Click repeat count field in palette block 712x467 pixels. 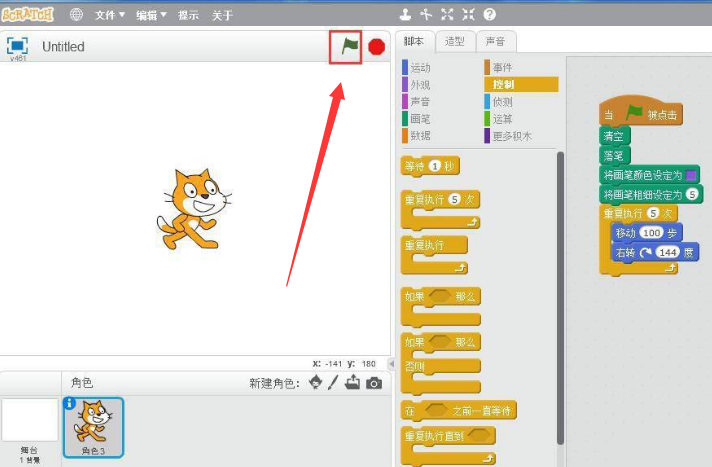[x=455, y=199]
